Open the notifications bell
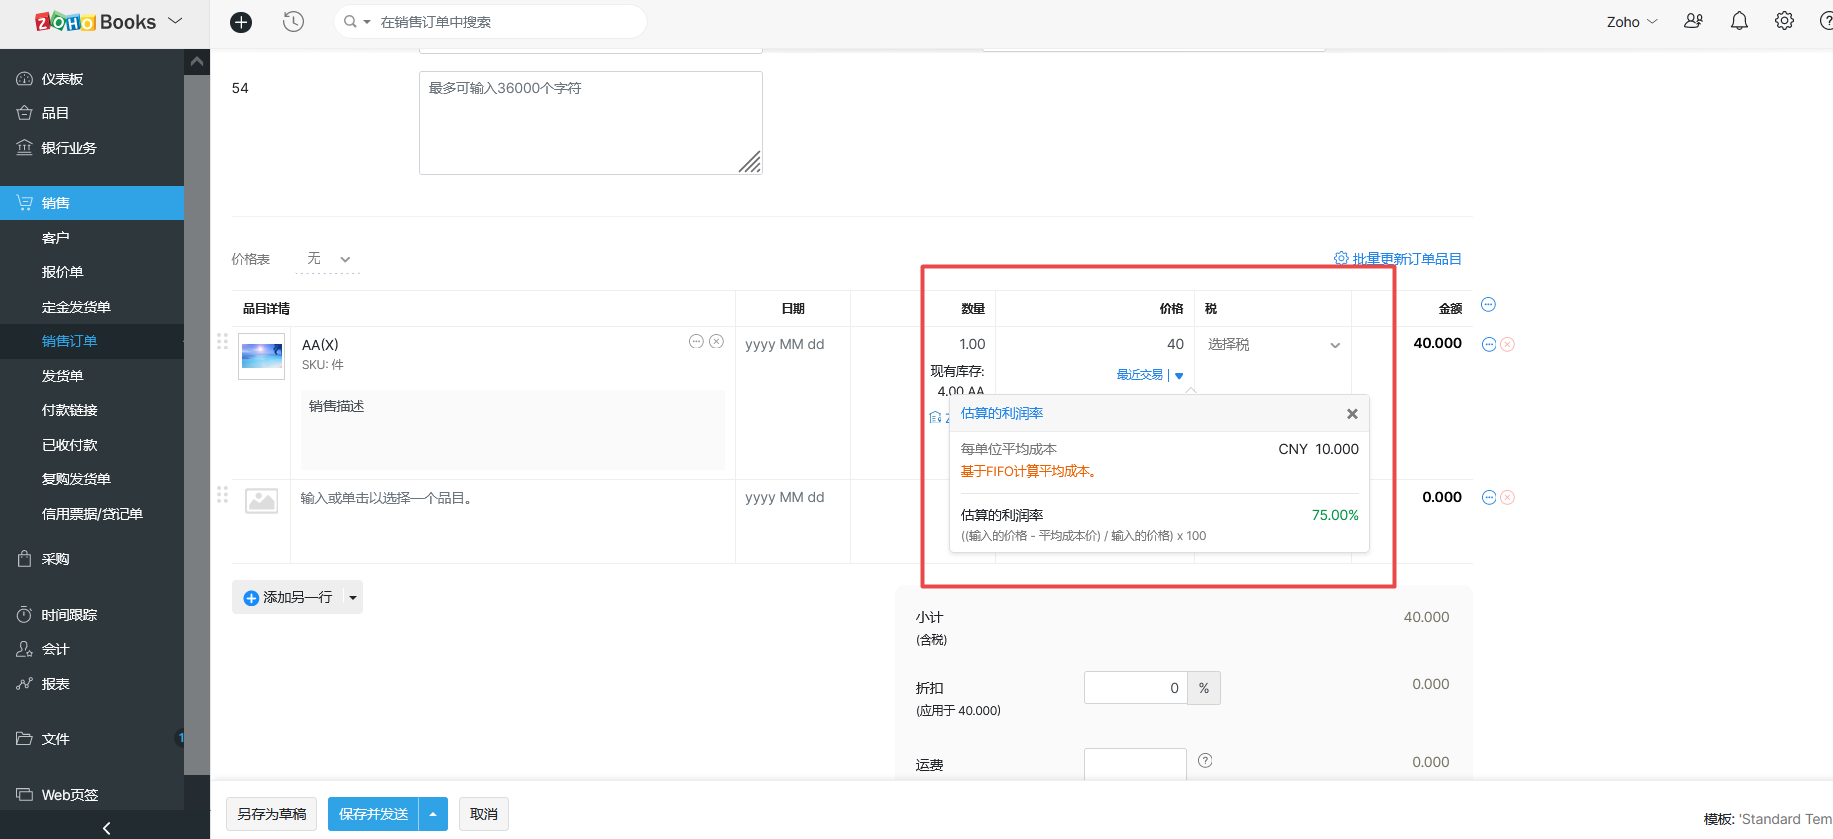The height and width of the screenshot is (839, 1833). [x=1739, y=21]
